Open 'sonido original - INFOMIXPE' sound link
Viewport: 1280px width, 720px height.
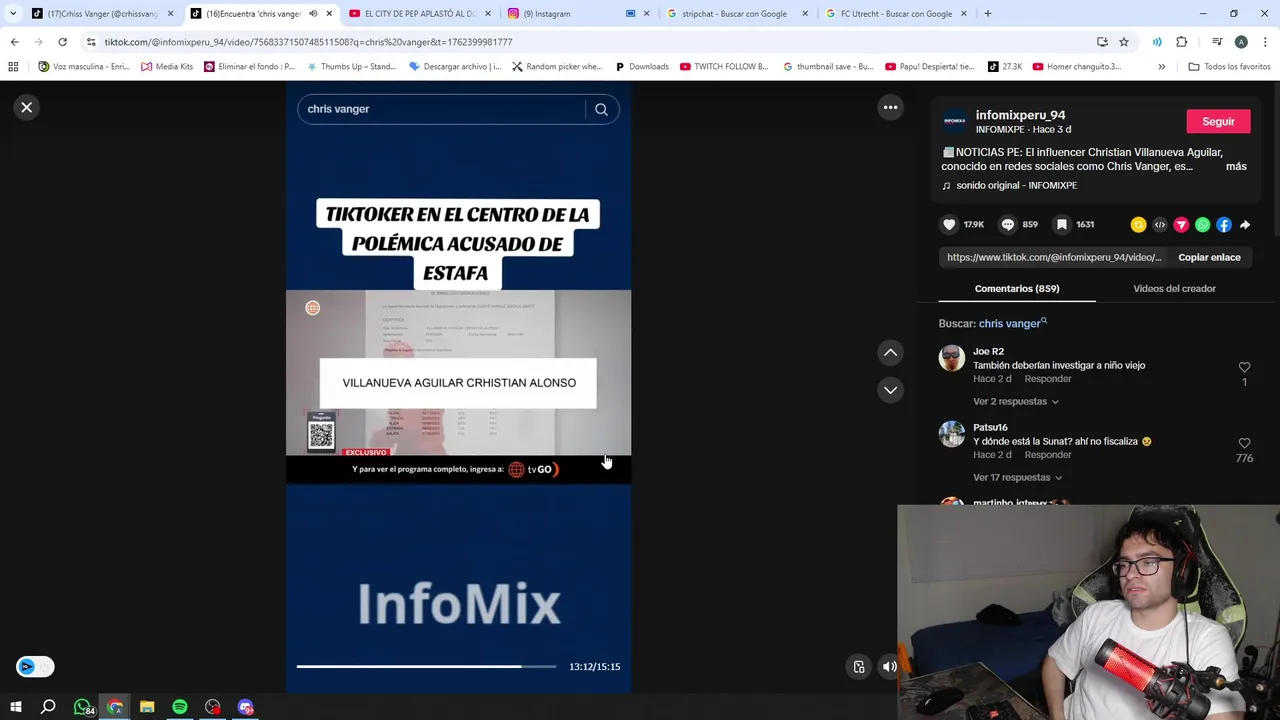click(x=1016, y=185)
